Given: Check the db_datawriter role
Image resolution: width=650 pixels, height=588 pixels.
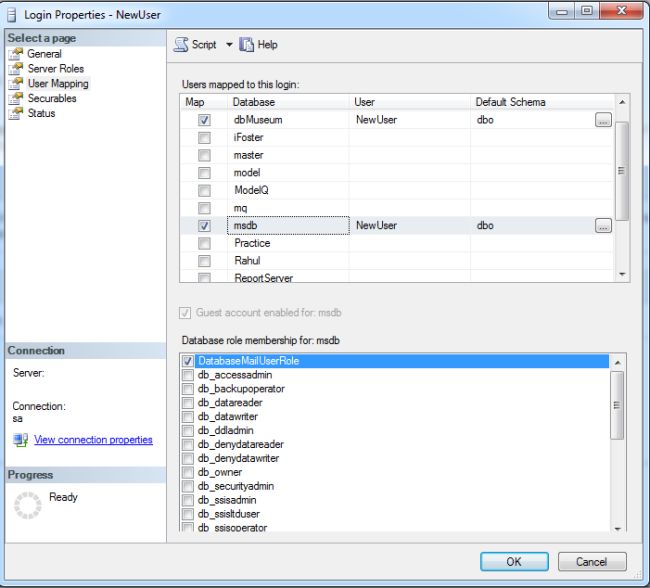Looking at the screenshot, I should click(x=188, y=416).
